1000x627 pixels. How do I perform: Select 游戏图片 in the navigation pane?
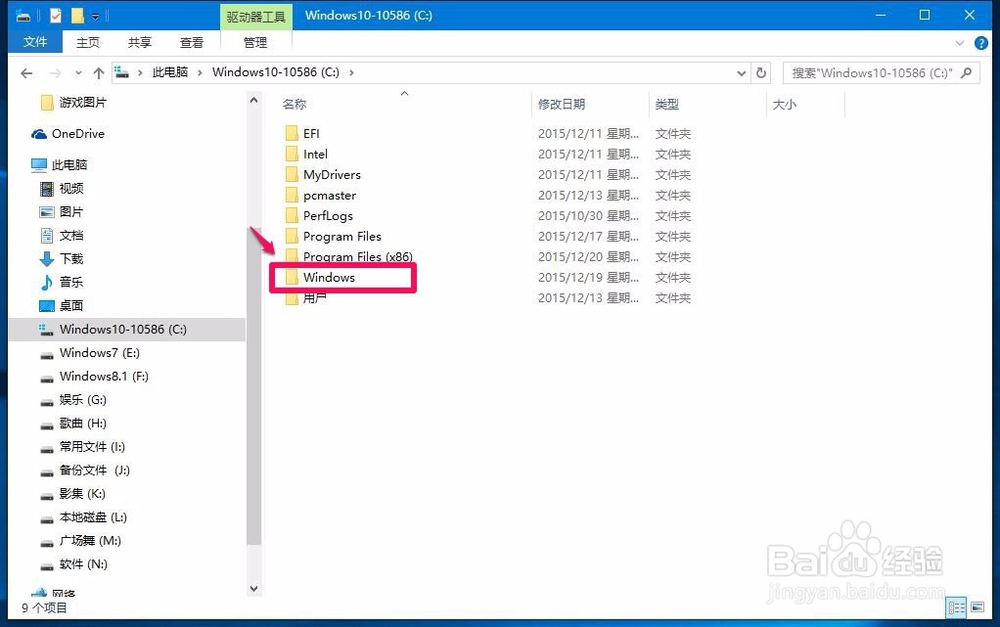pyautogui.click(x=83, y=102)
